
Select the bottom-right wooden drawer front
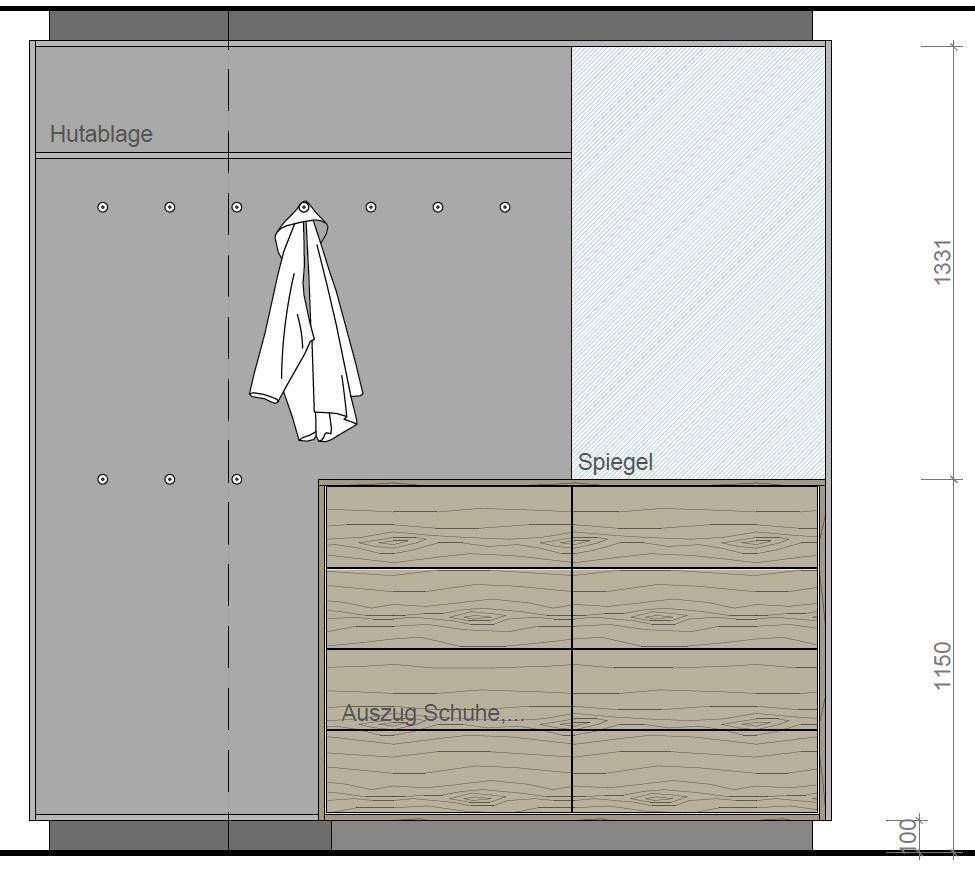click(695, 771)
